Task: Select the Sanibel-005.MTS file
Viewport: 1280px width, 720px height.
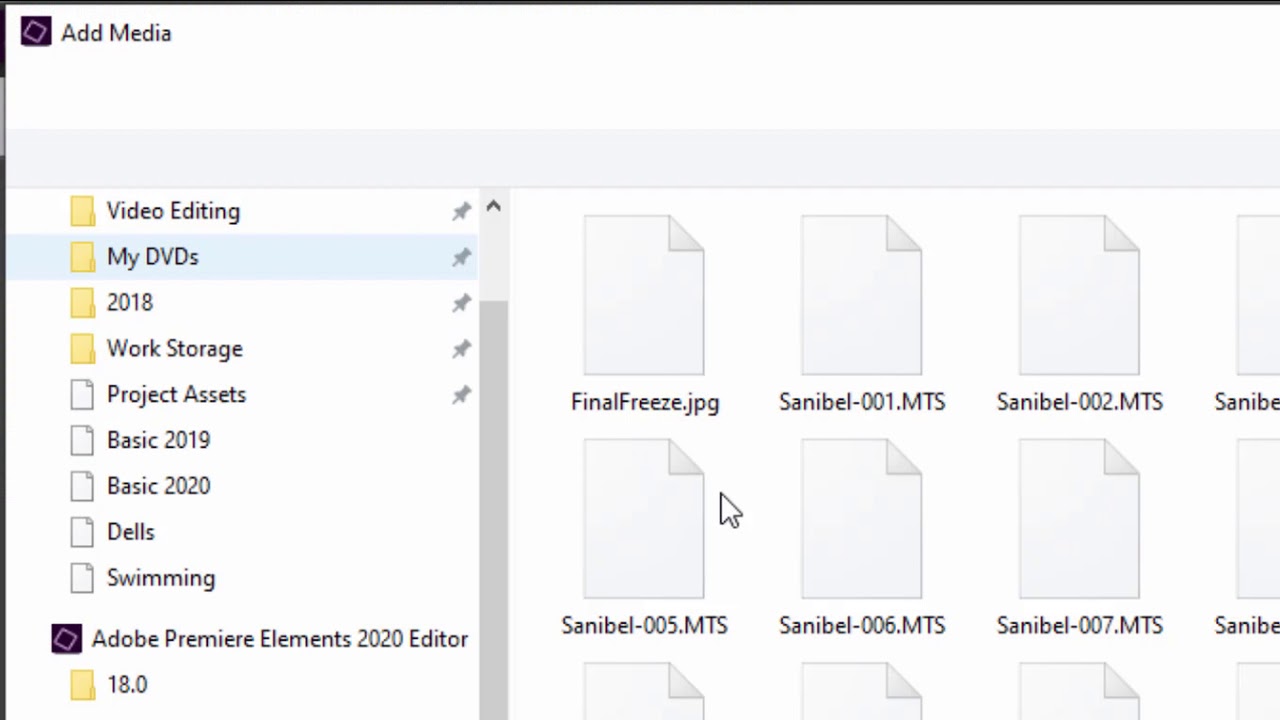Action: 644,520
